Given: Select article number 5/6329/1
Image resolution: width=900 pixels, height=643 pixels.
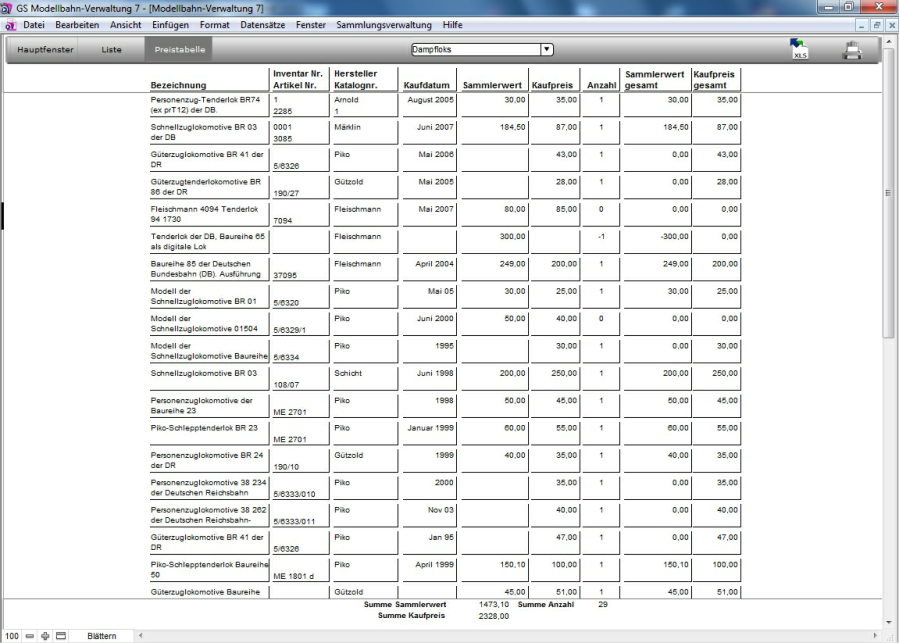Looking at the screenshot, I should [290, 330].
